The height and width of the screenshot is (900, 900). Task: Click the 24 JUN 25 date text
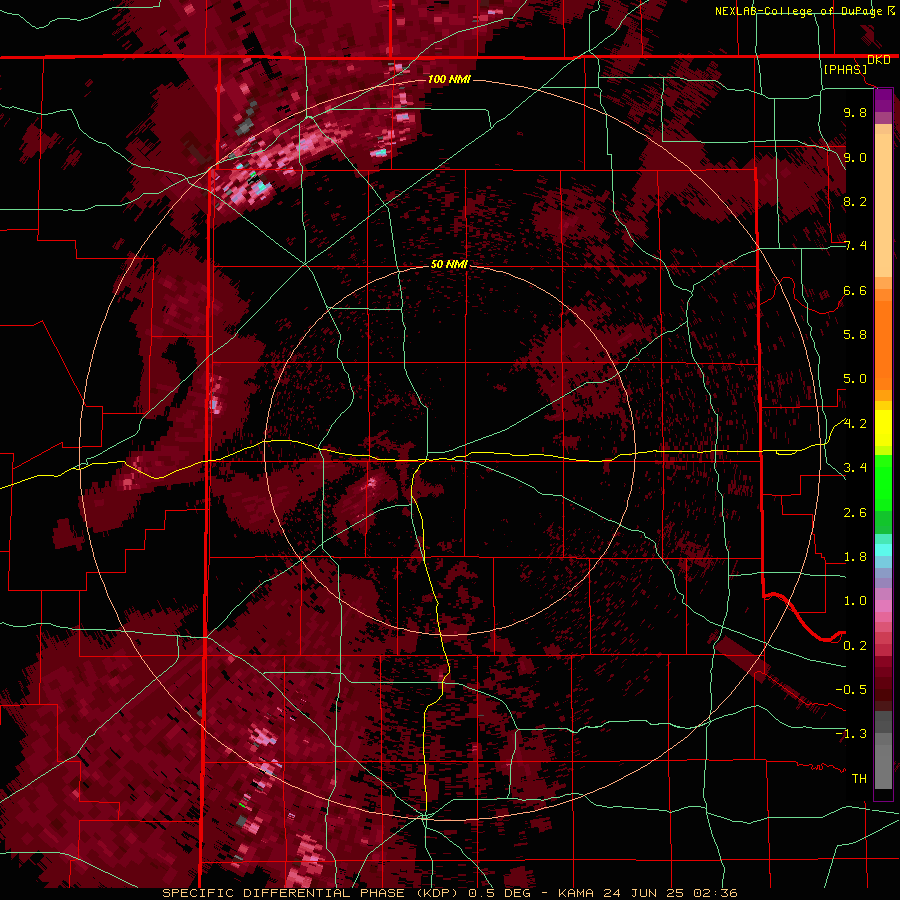(645, 893)
